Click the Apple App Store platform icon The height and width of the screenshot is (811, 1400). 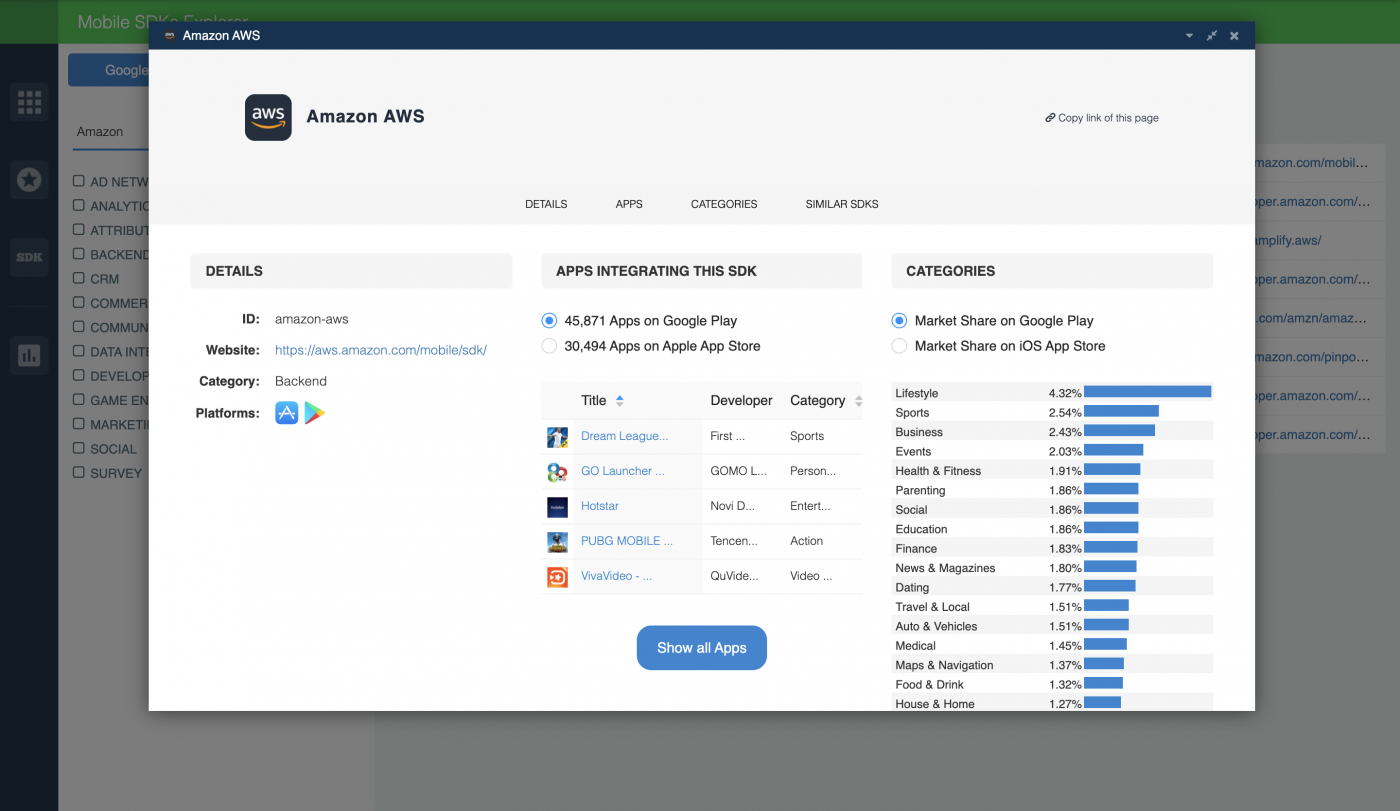287,412
